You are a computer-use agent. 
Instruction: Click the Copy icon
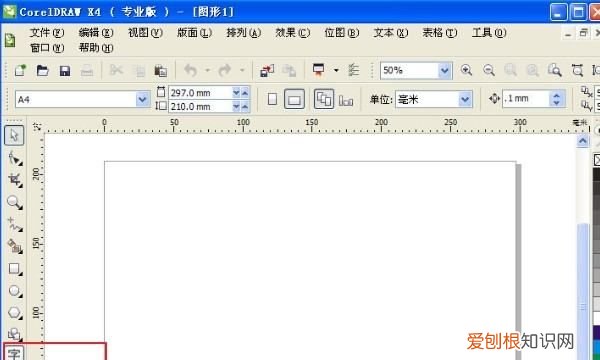tap(139, 71)
